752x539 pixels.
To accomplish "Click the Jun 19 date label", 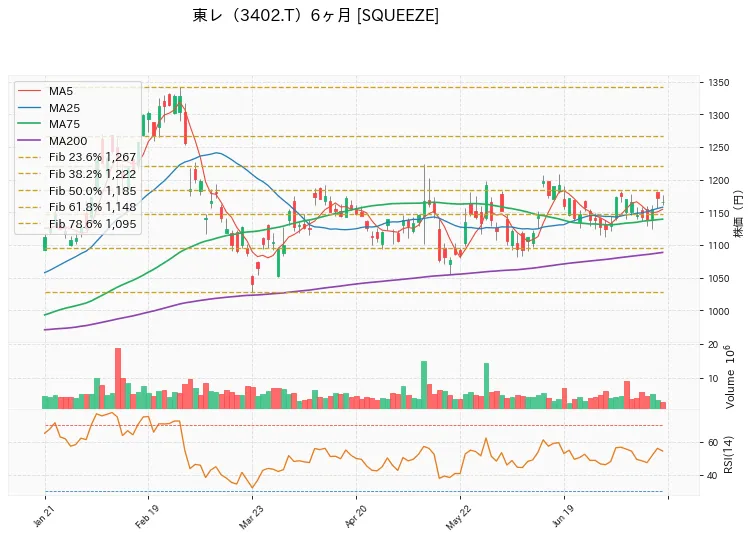I will pyautogui.click(x=563, y=516).
